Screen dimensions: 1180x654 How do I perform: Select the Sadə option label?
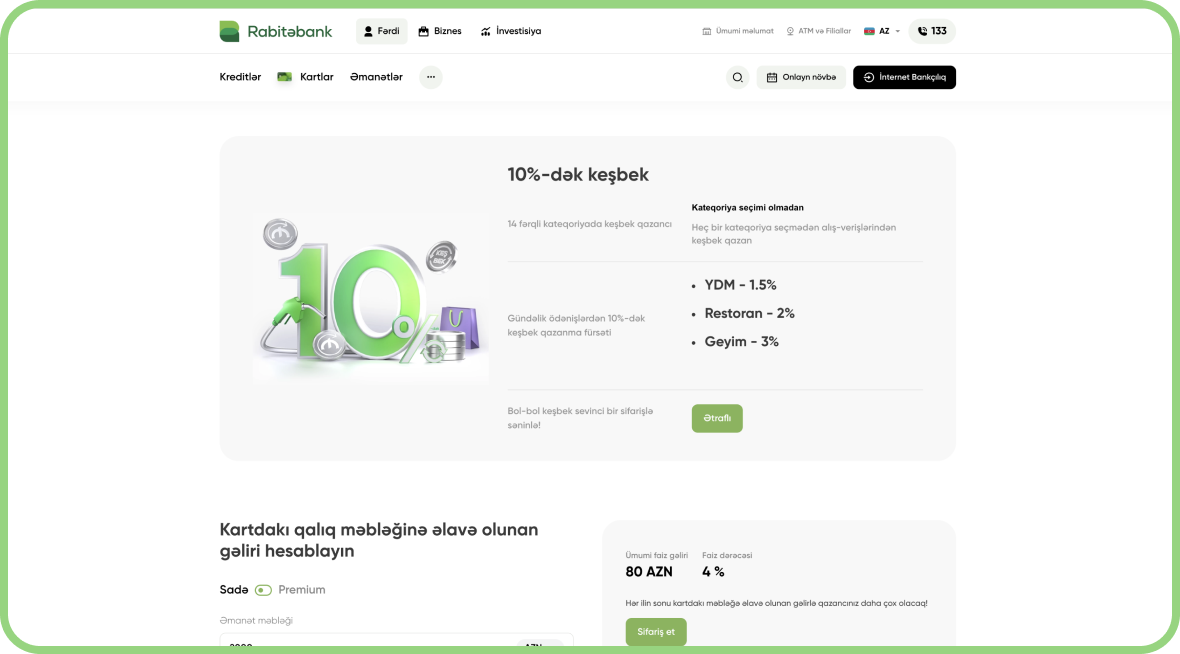coord(233,590)
